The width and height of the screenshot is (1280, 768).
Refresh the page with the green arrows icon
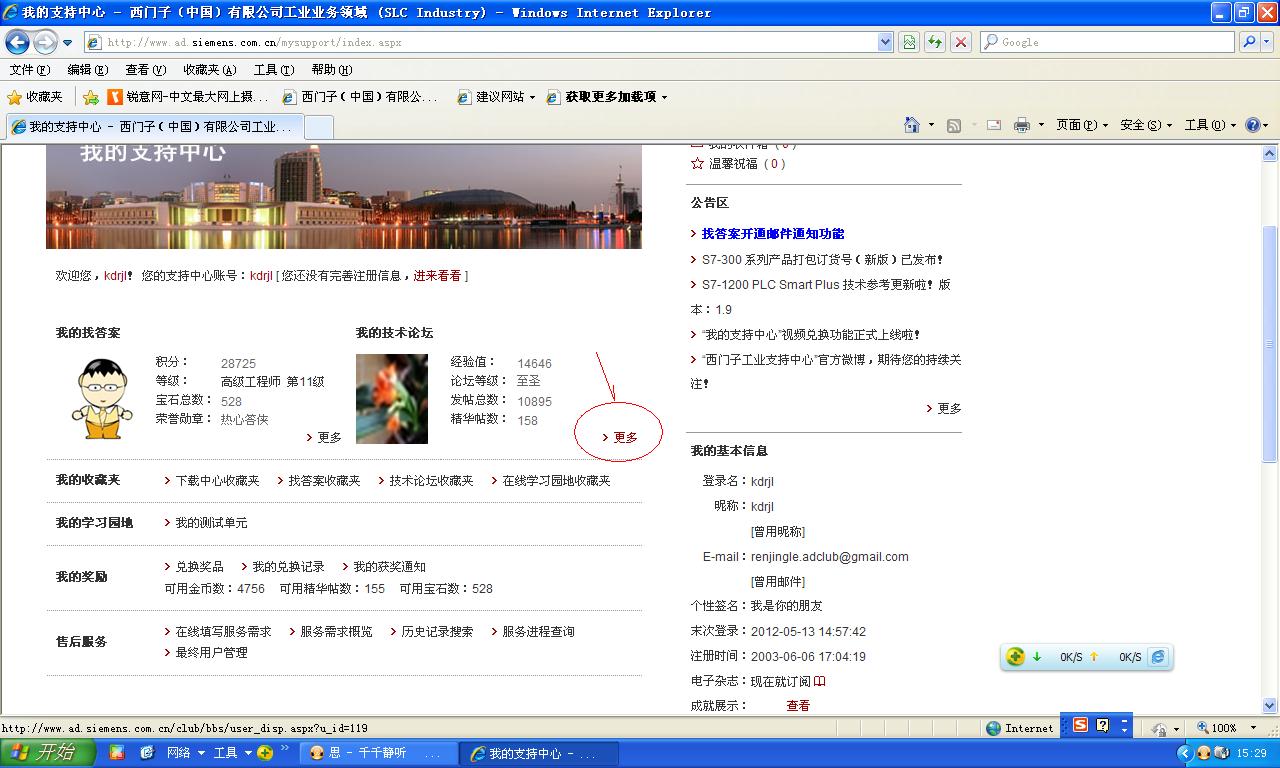coord(935,42)
